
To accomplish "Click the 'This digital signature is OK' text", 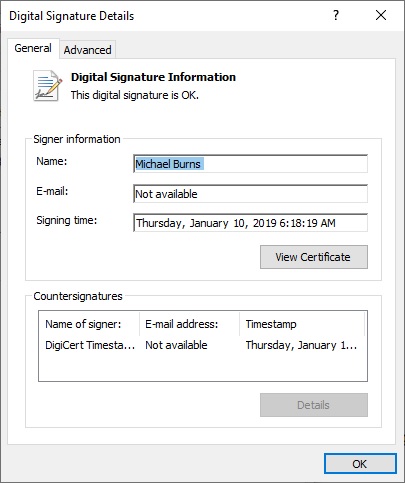I will (x=135, y=95).
